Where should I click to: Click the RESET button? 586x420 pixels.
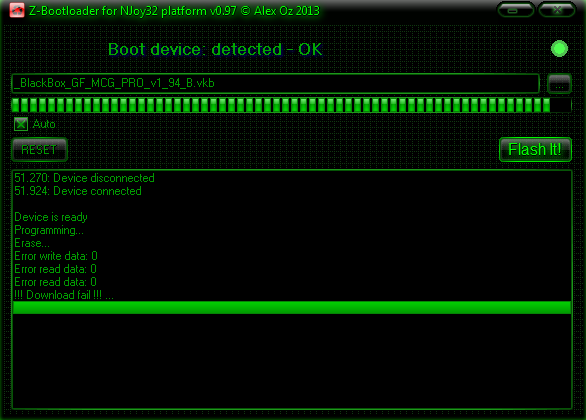click(x=39, y=149)
